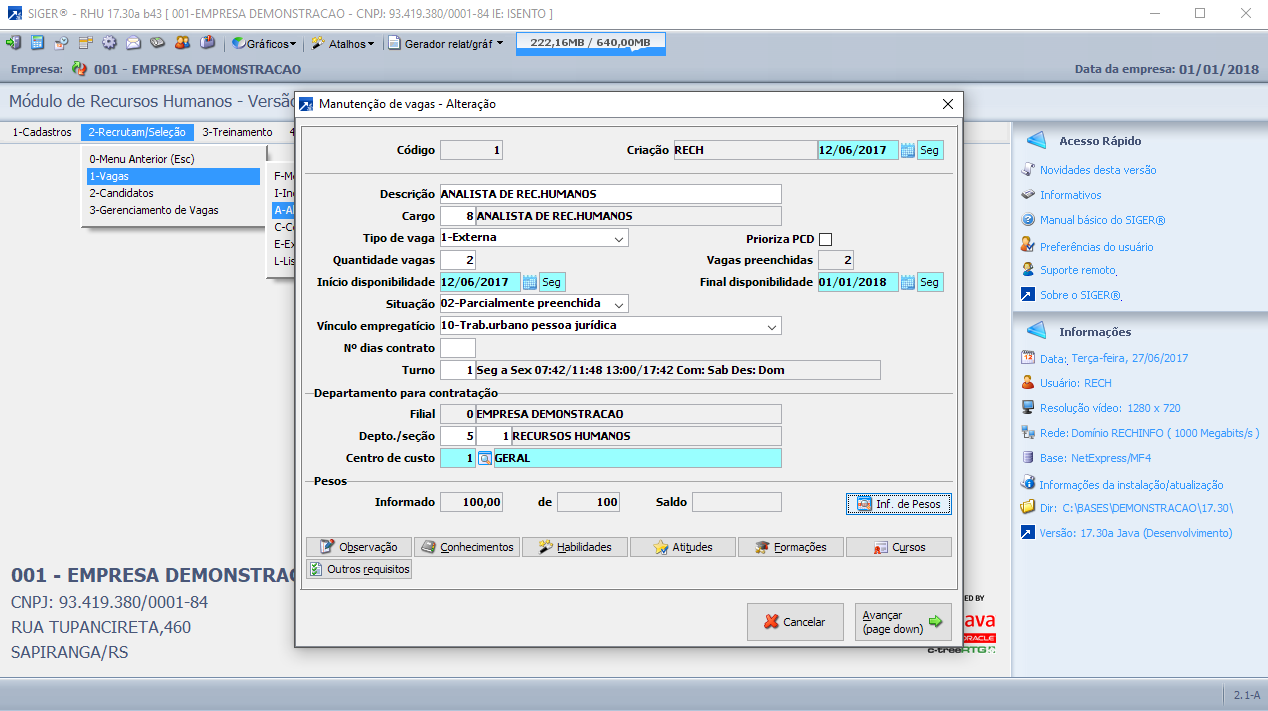
Task: Open the calculator toolbar icon
Action: point(37,43)
